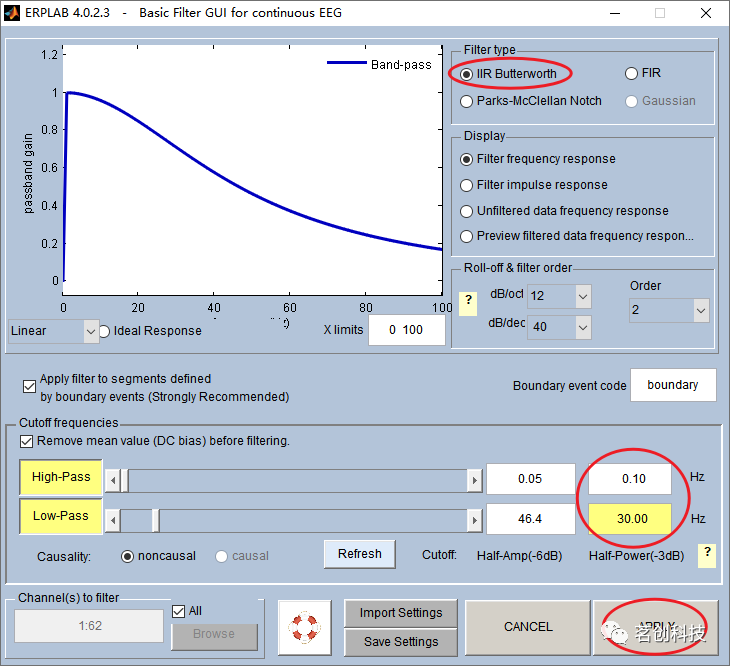The height and width of the screenshot is (666, 730).
Task: Click the Half-Amp(-6dB) label
Action: (520, 556)
